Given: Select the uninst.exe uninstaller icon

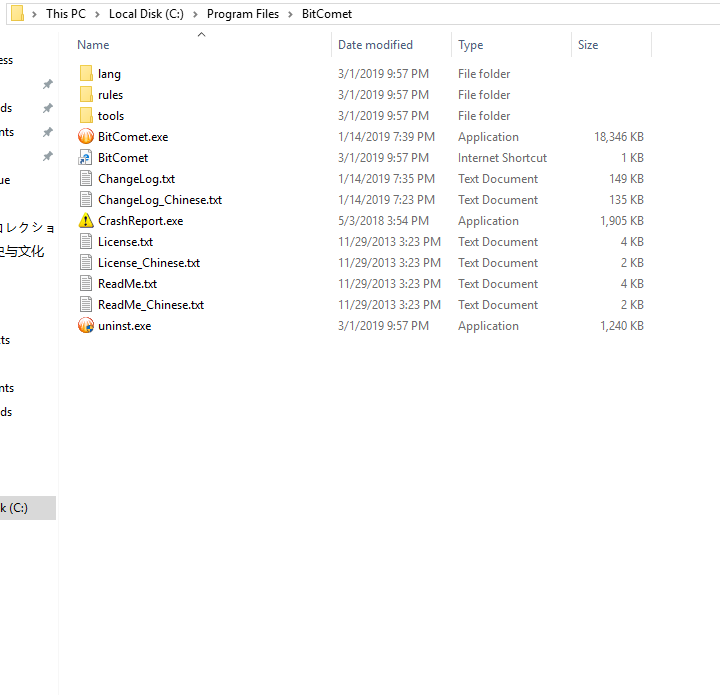Looking at the screenshot, I should [x=86, y=325].
